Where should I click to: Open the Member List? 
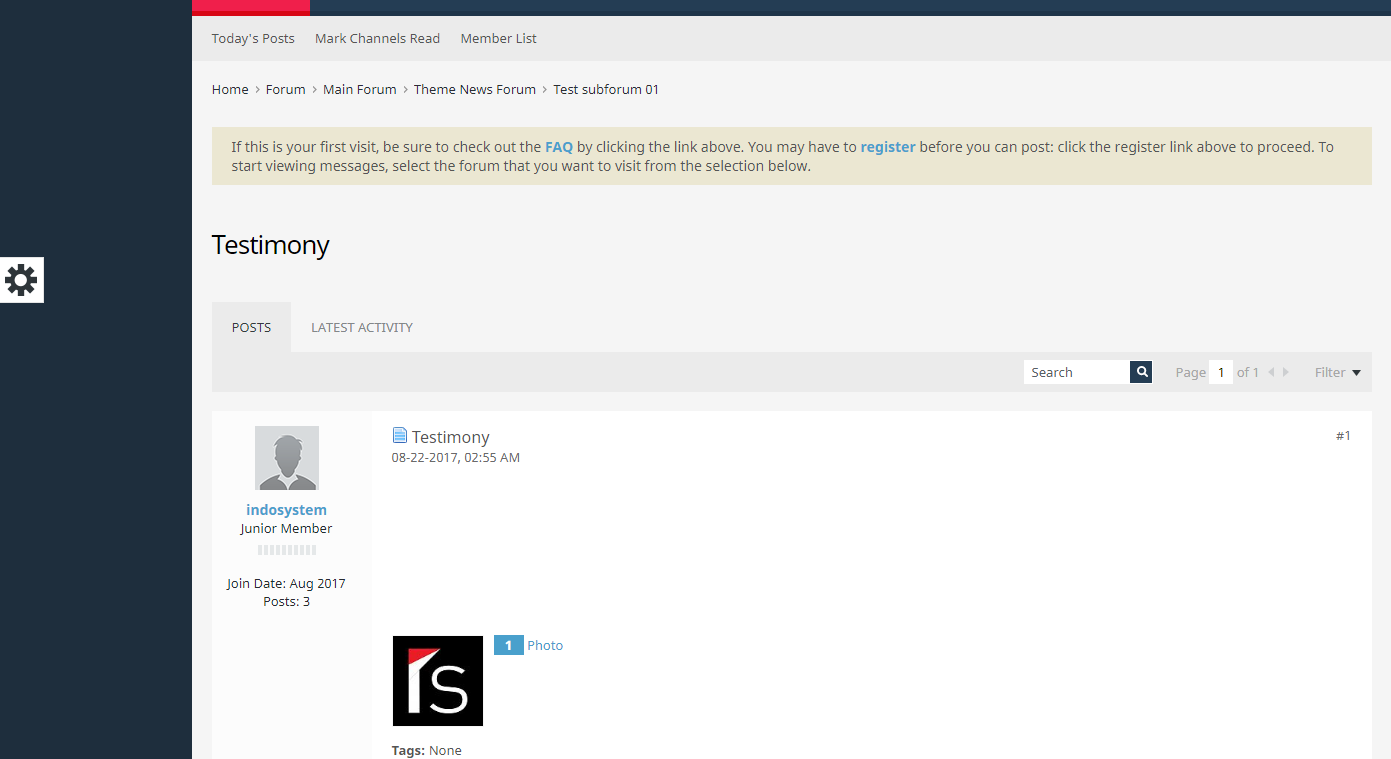(498, 38)
